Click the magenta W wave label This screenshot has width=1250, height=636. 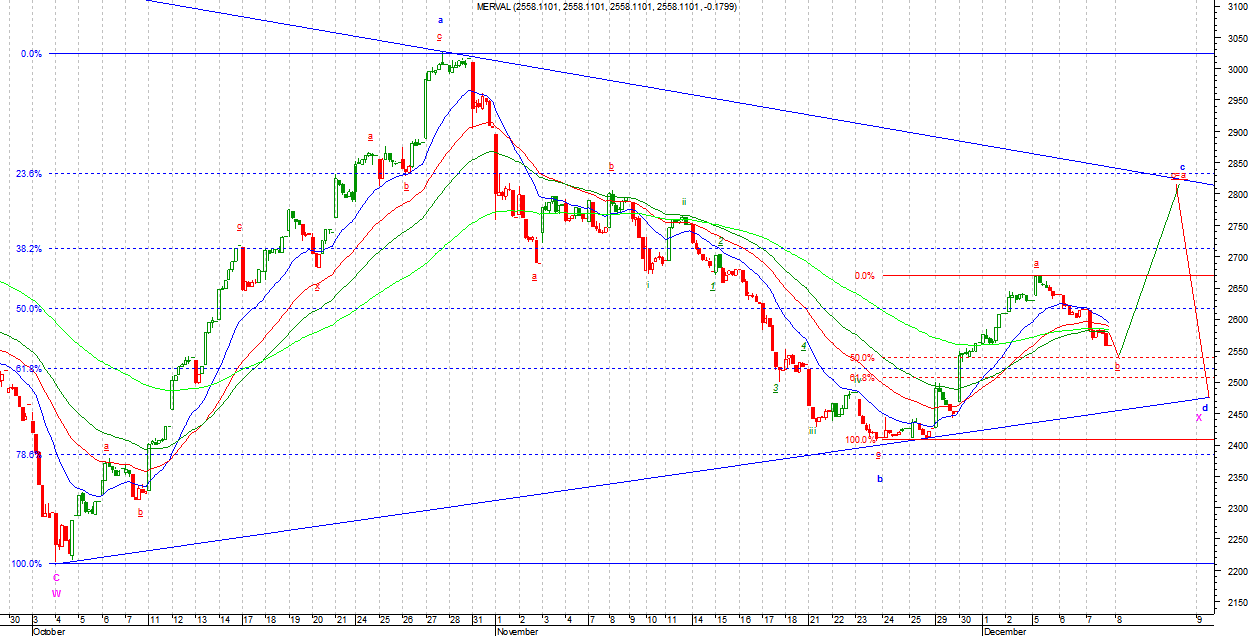click(56, 593)
